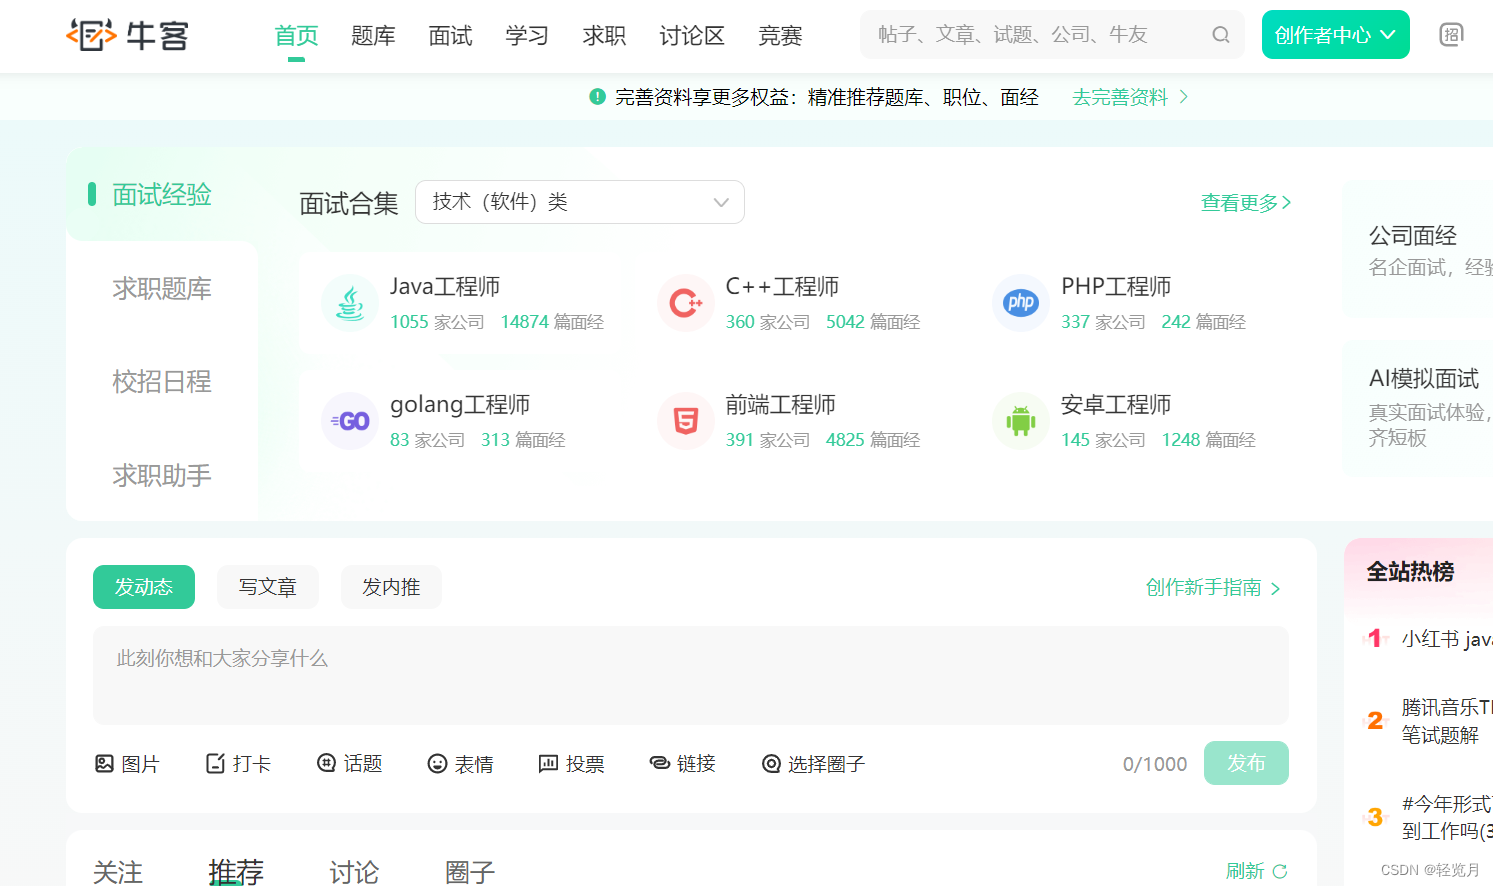Focus the search box at top
The image size is (1493, 886).
click(x=1052, y=35)
